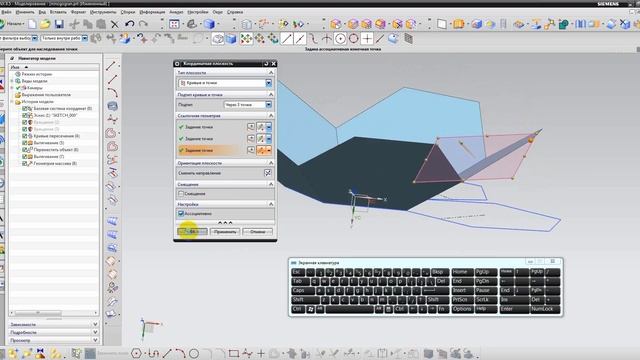Click the Reverse Direction icon in plane dialog
The image size is (640, 360).
point(267,173)
